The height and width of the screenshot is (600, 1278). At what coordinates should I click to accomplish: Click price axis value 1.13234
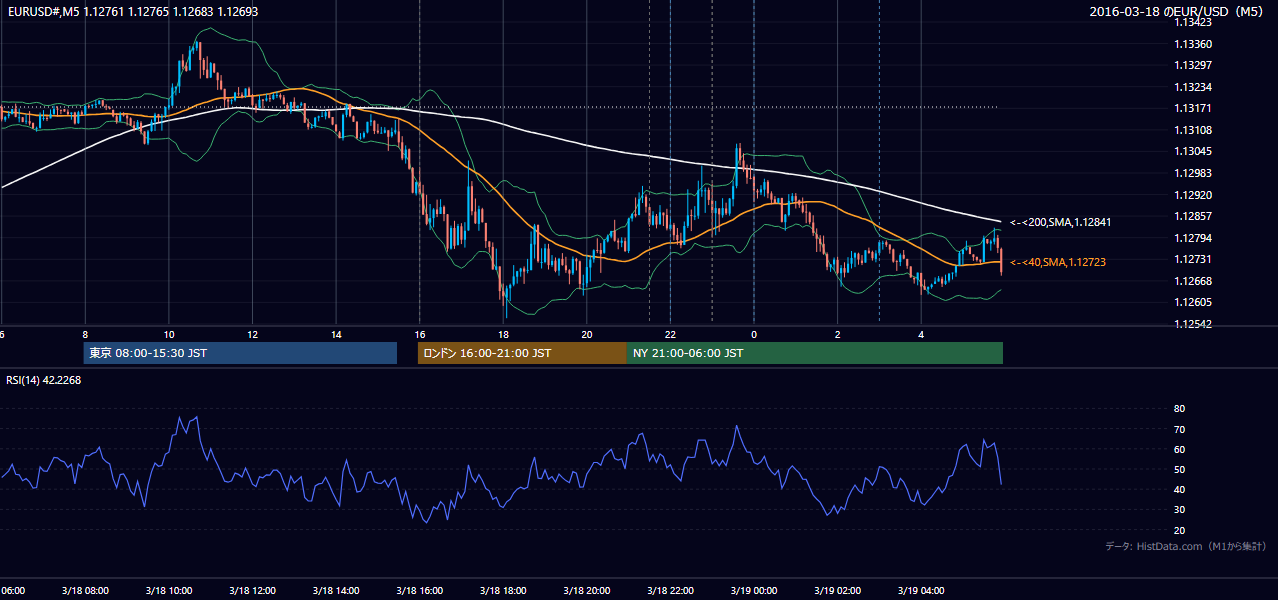tap(1193, 87)
